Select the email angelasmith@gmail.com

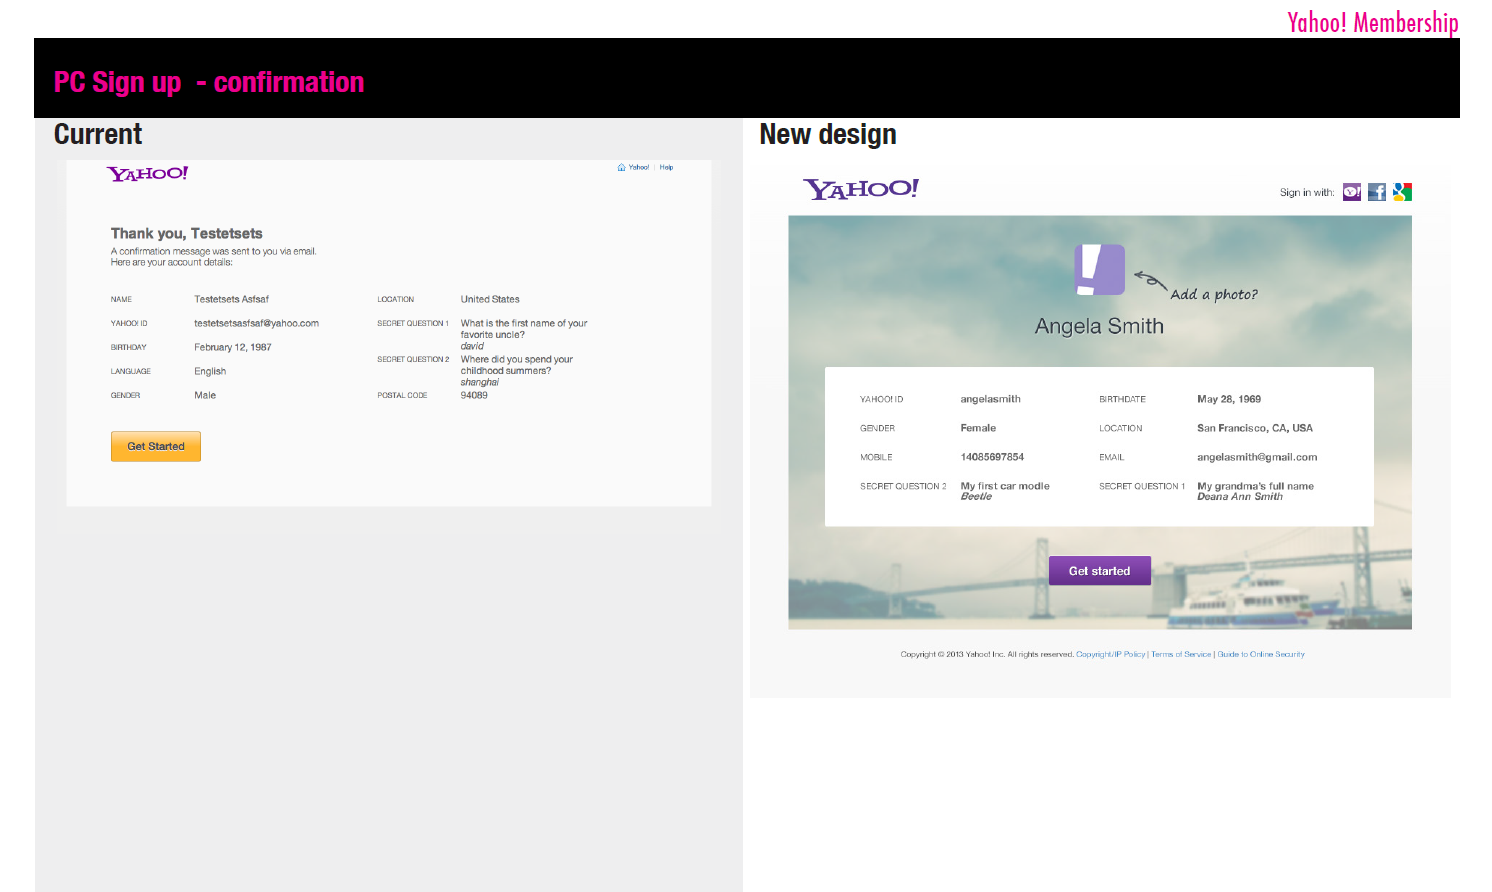1257,457
